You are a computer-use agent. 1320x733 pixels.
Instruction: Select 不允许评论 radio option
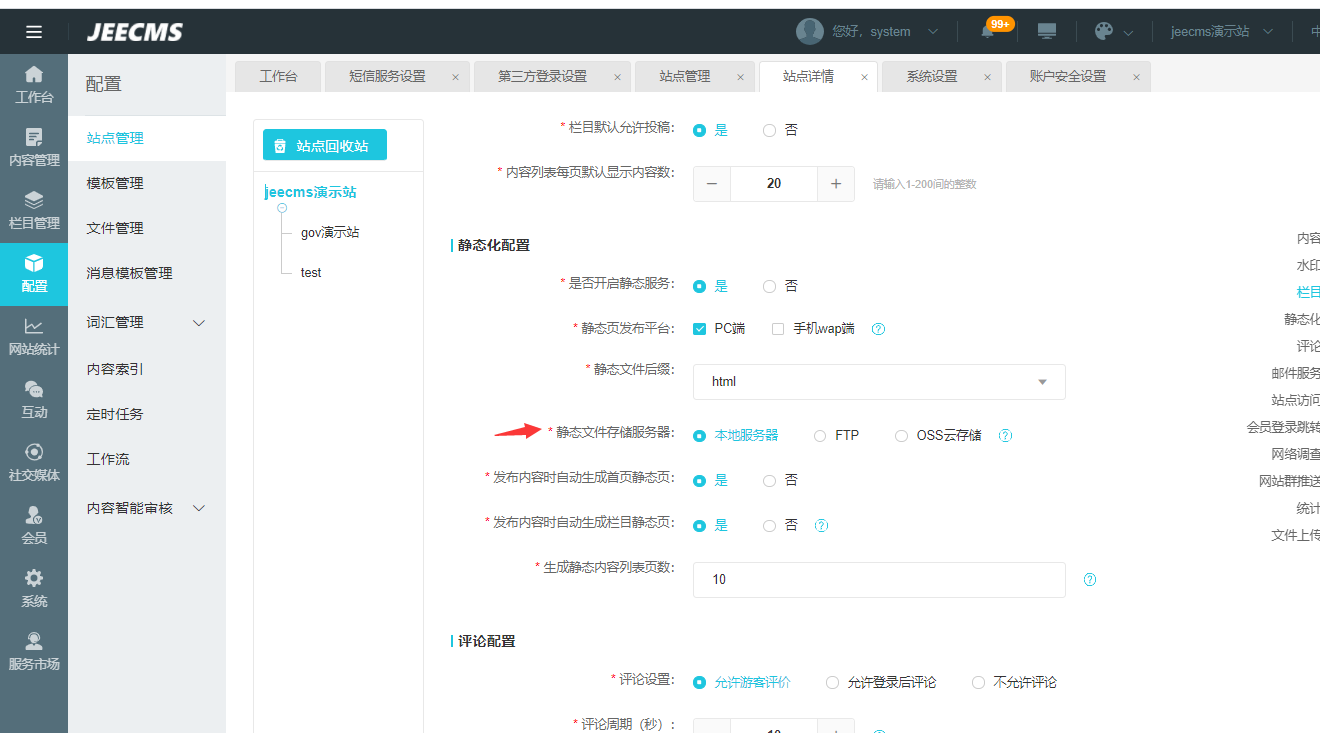(979, 683)
